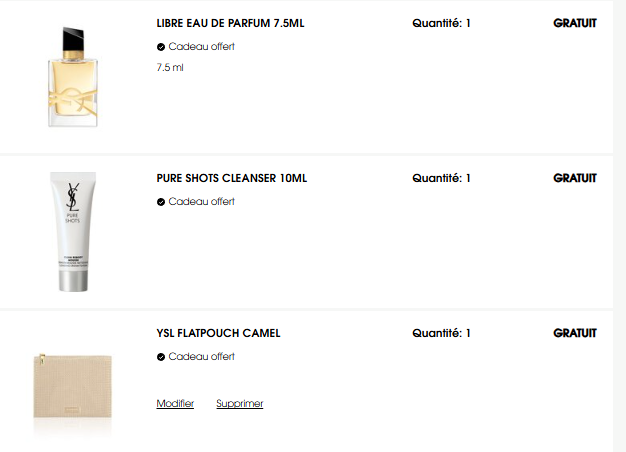Open the Modifier link for flatpouch
The image size is (626, 452).
point(175,403)
